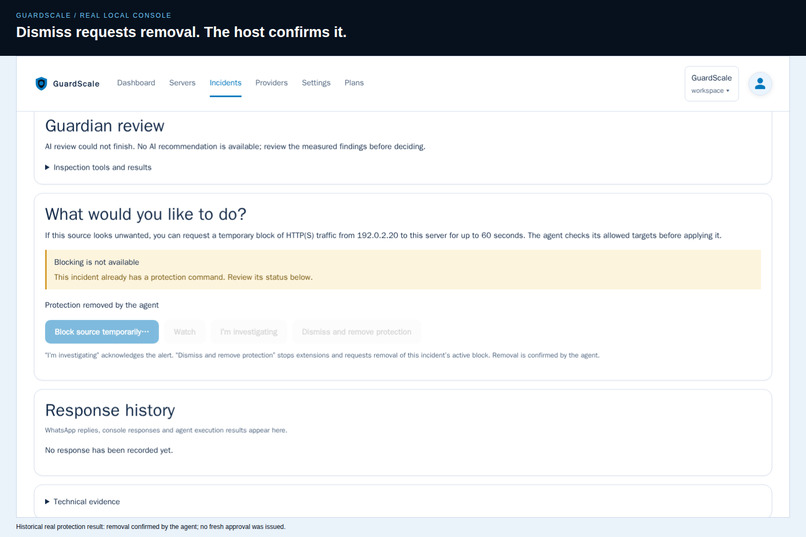Viewport: 806px width, 537px height.
Task: Select the Response history heading
Action: 110,411
